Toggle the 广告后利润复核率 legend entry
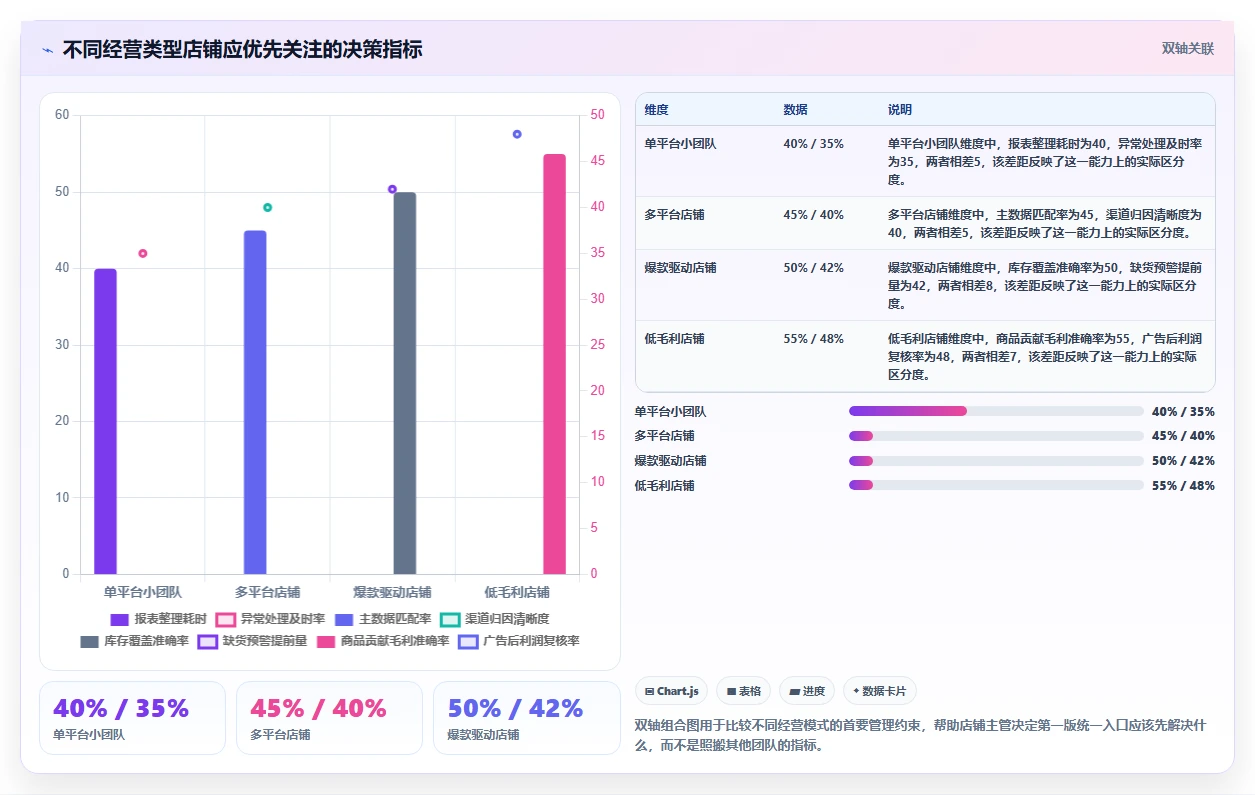 [519, 641]
